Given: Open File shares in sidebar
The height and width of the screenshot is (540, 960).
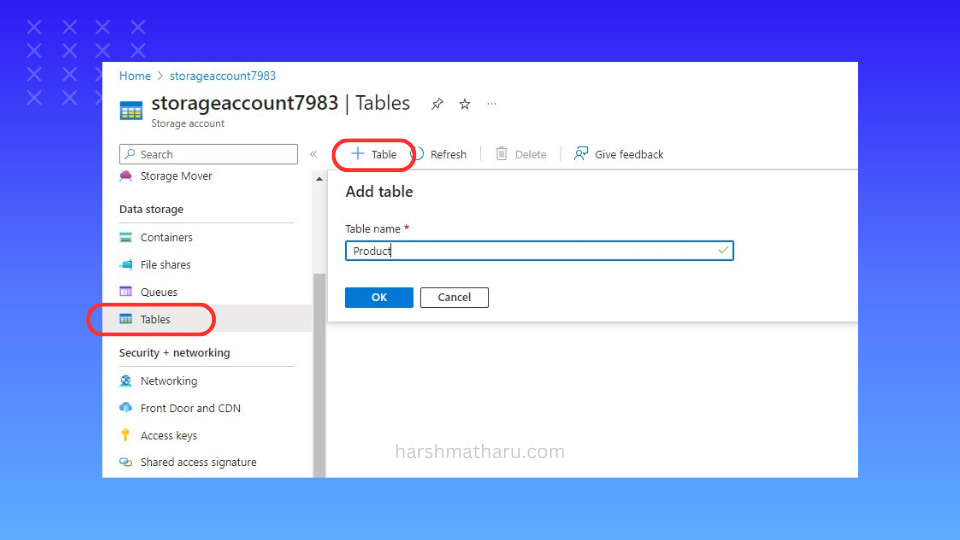Looking at the screenshot, I should (x=165, y=265).
